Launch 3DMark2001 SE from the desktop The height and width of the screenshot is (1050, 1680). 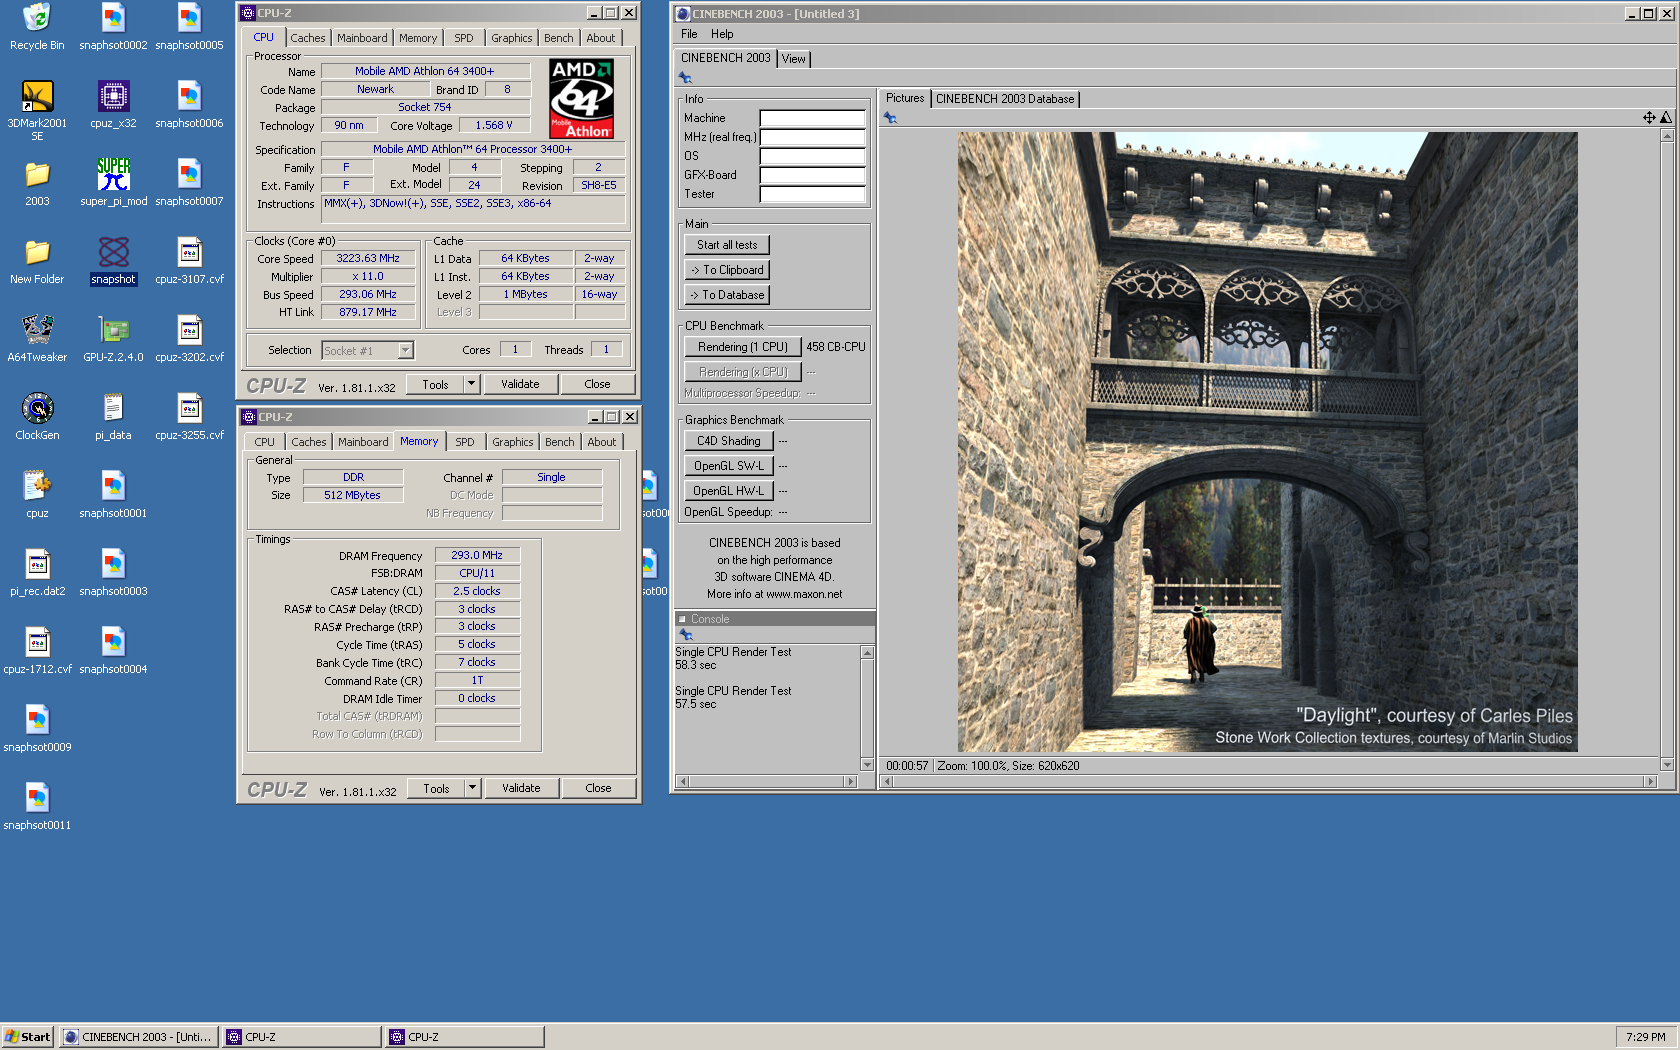tap(37, 110)
